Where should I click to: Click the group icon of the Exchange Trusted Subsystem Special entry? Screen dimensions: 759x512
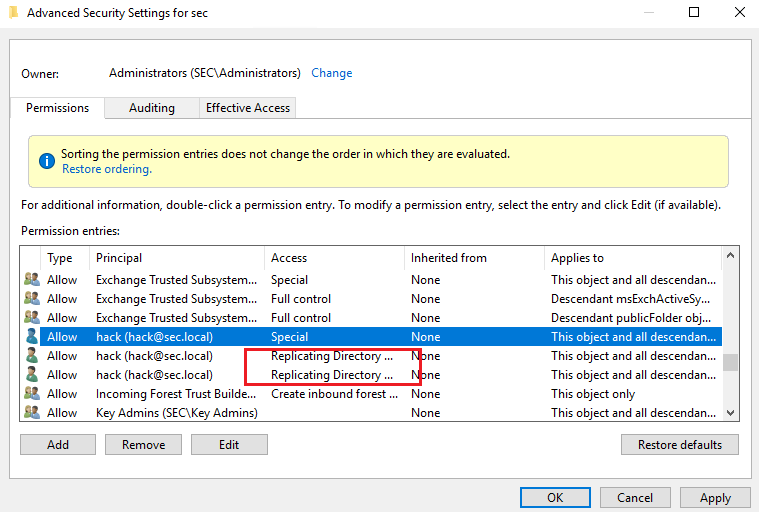pos(32,280)
